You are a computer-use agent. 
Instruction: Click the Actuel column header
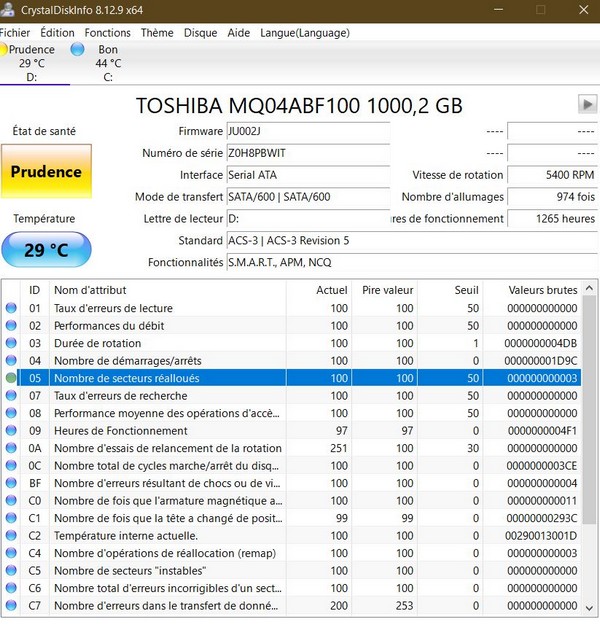click(x=319, y=290)
